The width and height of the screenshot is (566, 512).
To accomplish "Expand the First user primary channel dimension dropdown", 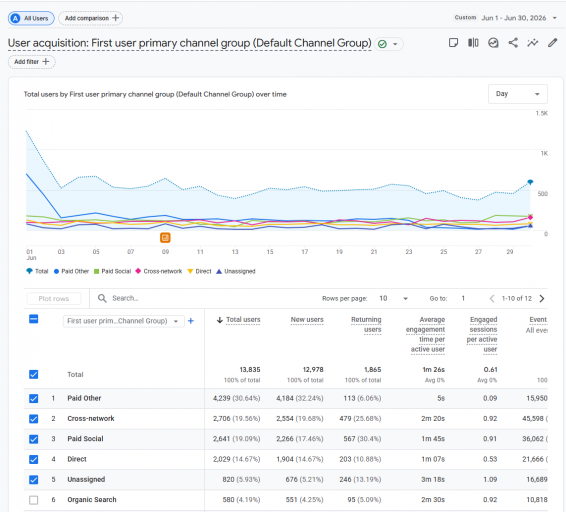I will point(123,321).
